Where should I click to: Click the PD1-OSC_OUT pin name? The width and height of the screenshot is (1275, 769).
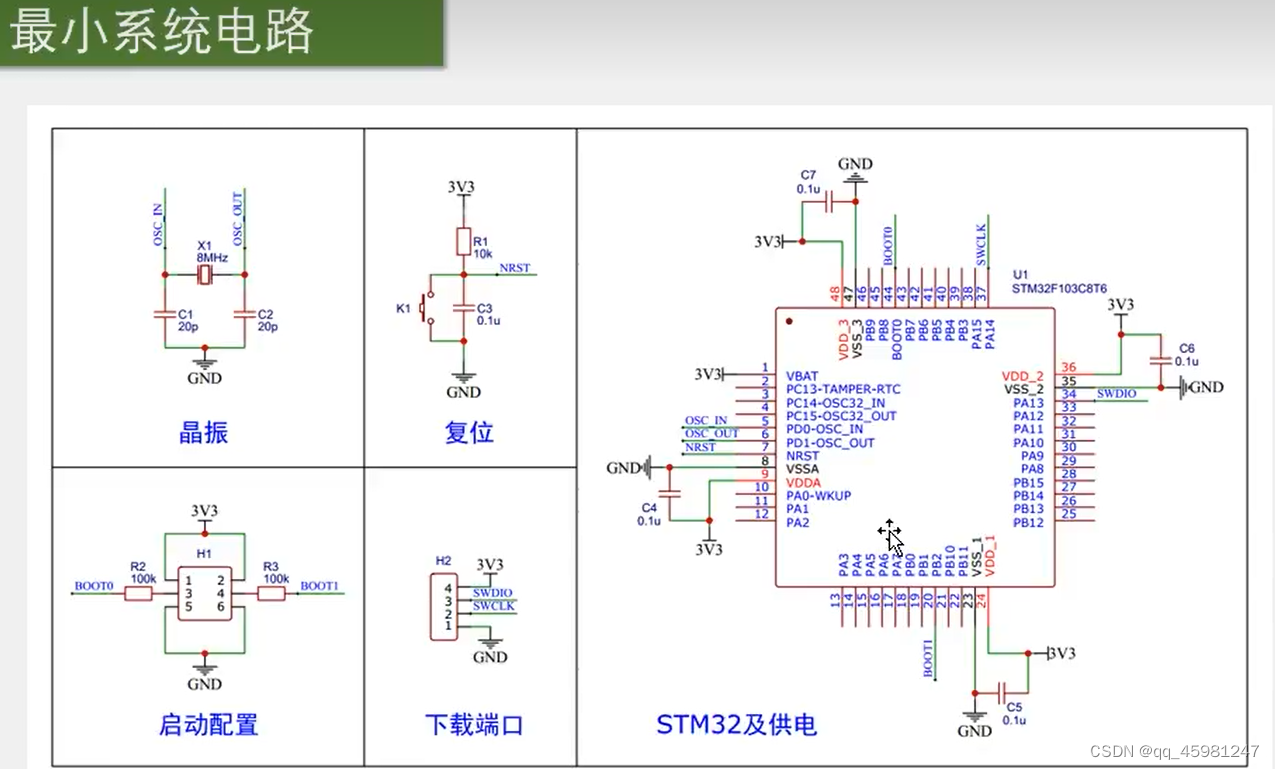pos(830,443)
